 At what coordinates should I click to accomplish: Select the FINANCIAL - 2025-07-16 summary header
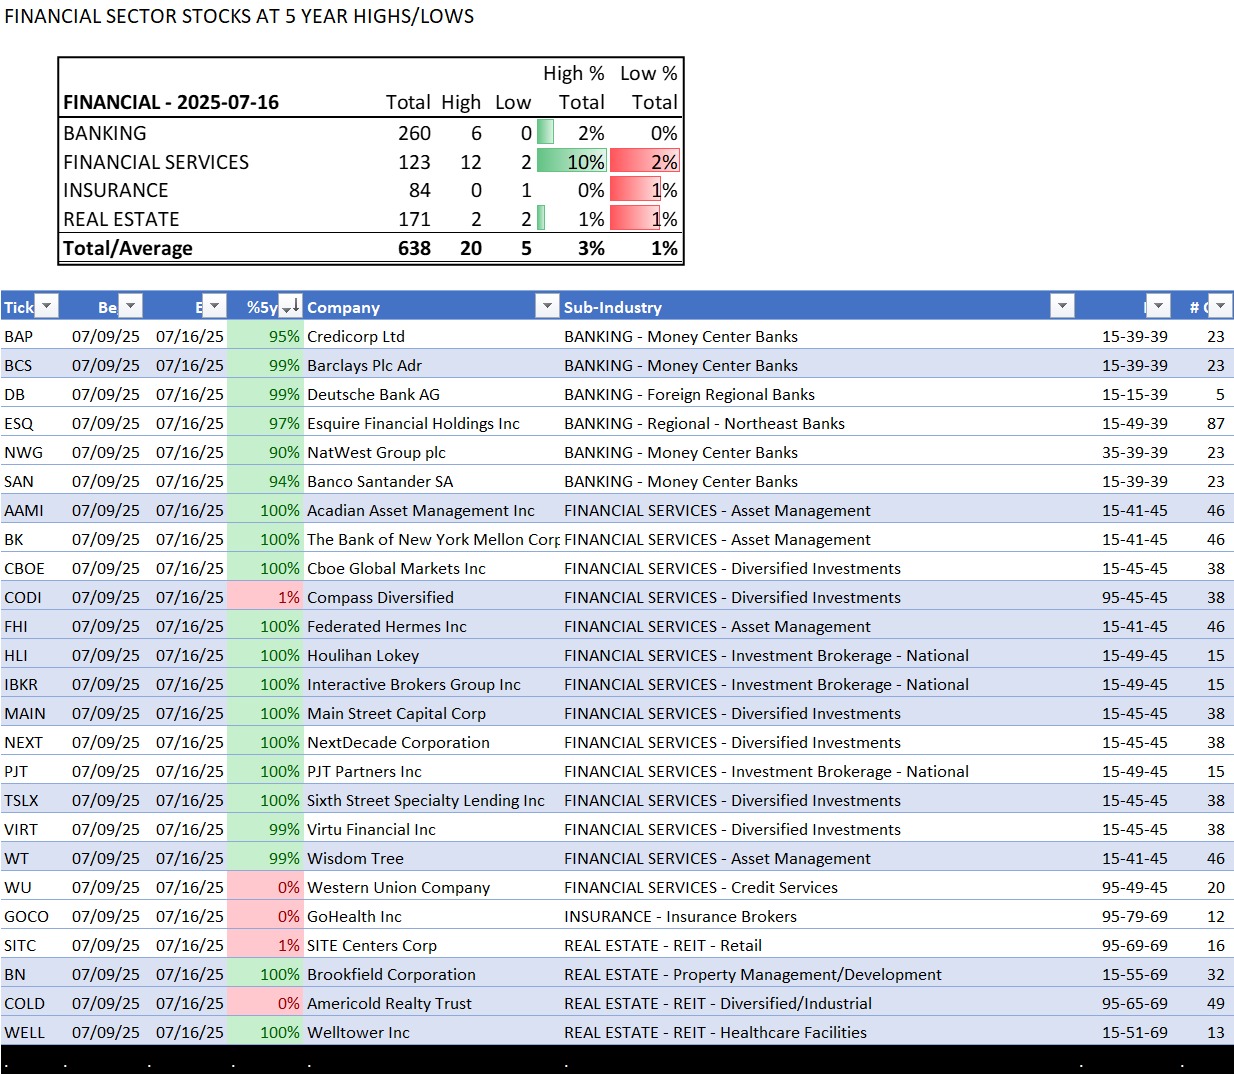click(171, 102)
